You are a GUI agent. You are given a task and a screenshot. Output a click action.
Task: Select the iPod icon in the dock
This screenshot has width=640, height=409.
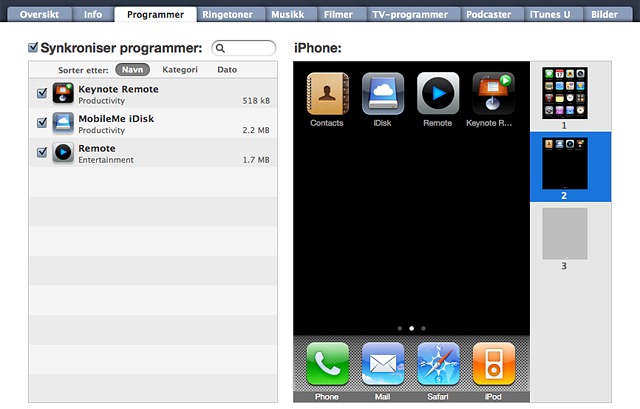pyautogui.click(x=493, y=364)
